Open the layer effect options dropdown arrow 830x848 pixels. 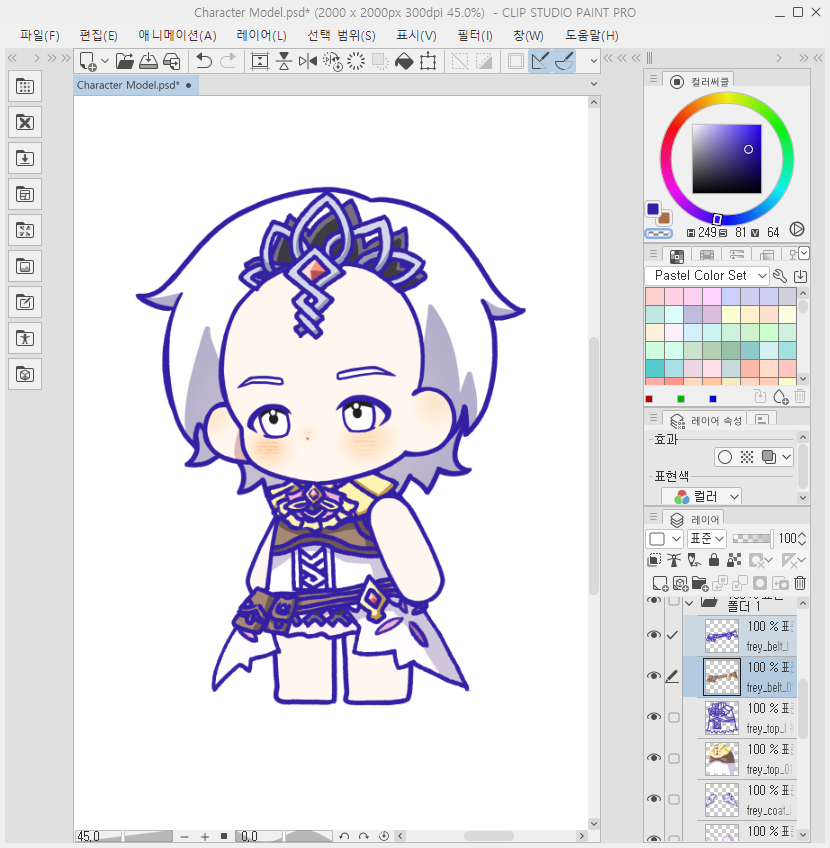coord(786,457)
